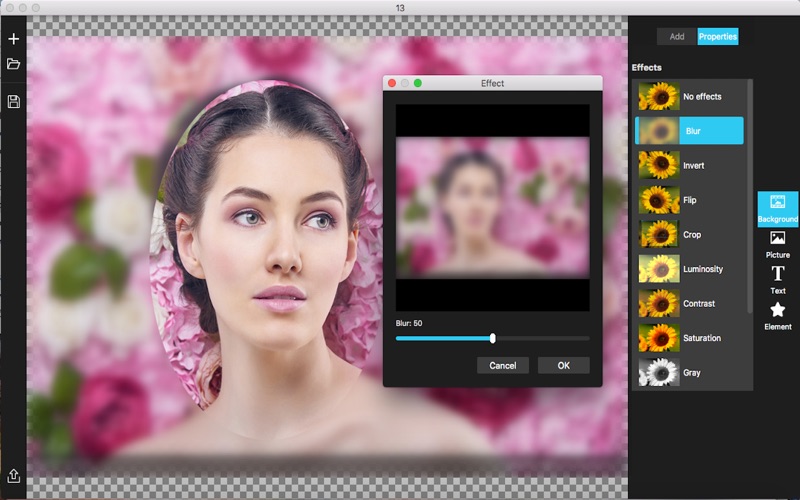The height and width of the screenshot is (500, 800).
Task: Pick the Luminosity effect
Action: point(689,269)
